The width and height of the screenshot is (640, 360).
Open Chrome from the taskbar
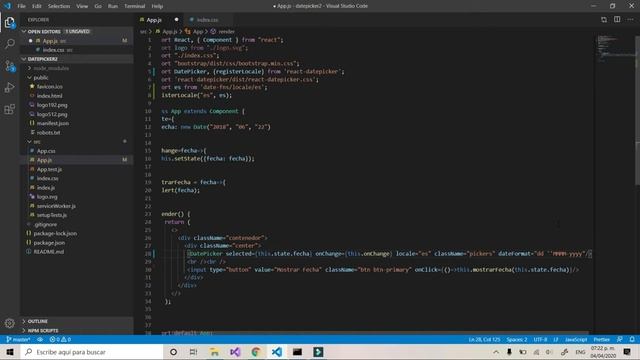pyautogui.click(x=256, y=352)
